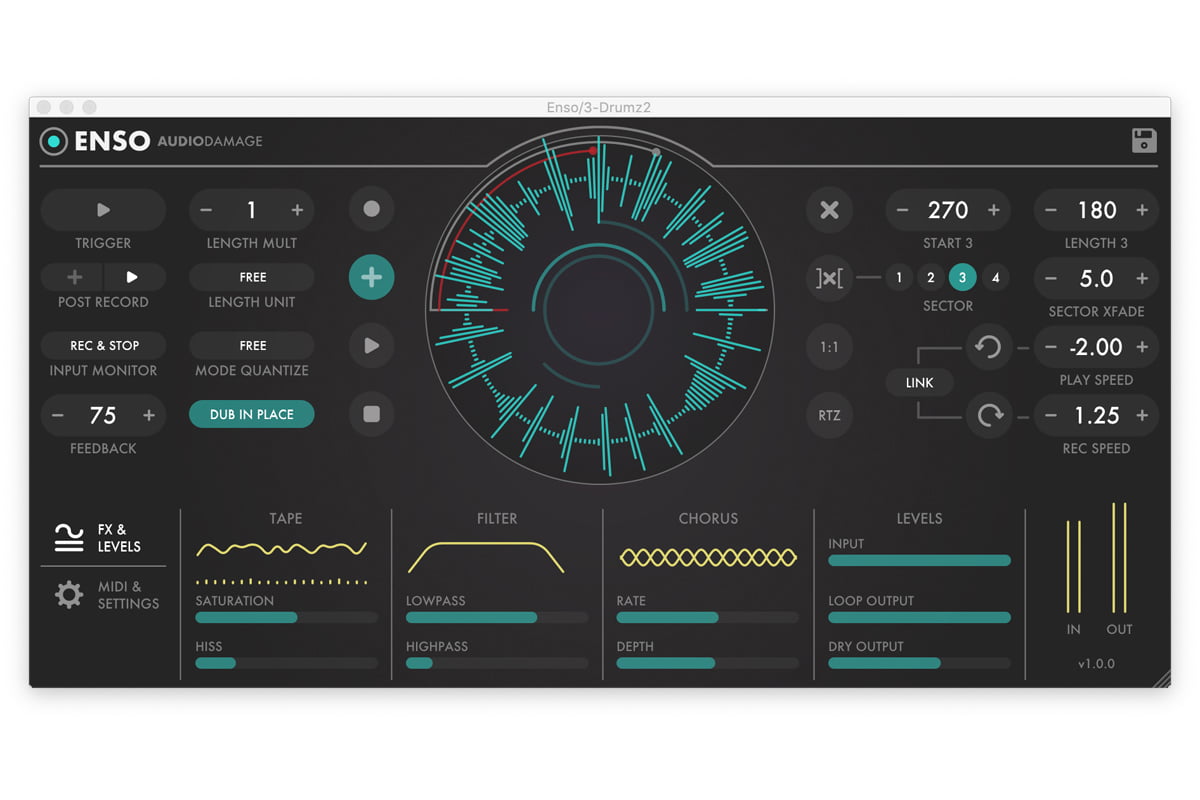Click the grey loop end marker dot
1200x800 pixels.
655,152
